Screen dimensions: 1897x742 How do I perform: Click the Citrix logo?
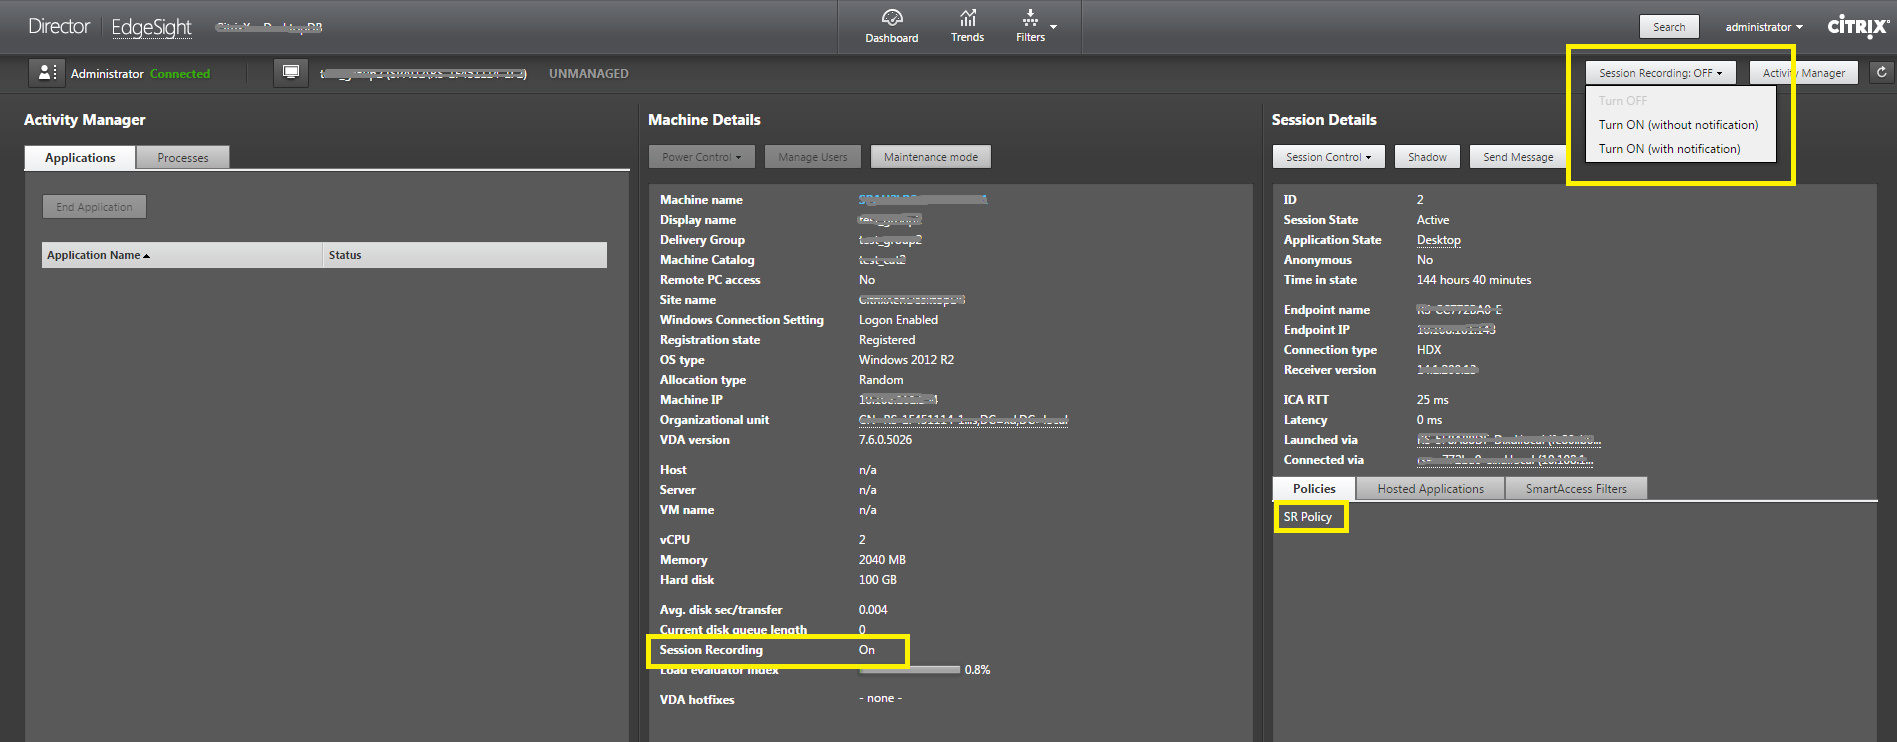(x=1857, y=27)
